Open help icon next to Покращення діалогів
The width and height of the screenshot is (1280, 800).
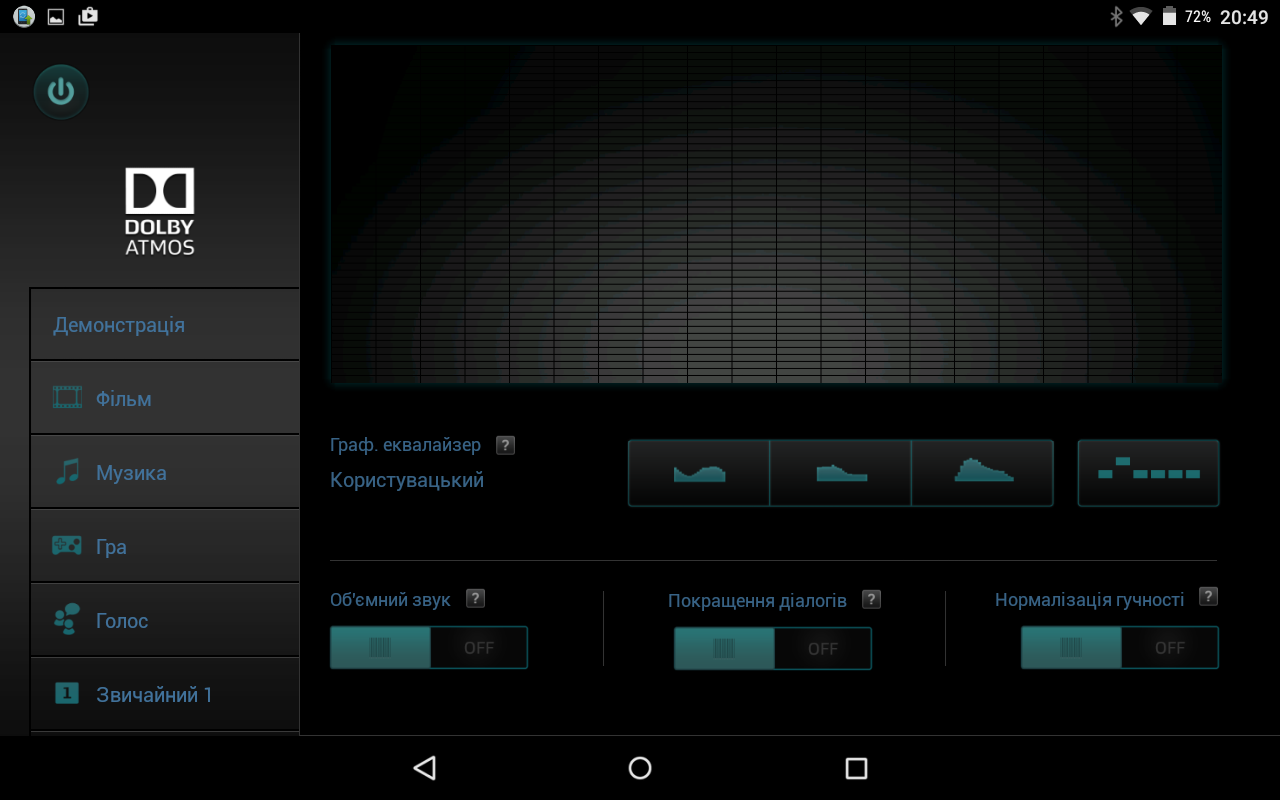tap(872, 599)
